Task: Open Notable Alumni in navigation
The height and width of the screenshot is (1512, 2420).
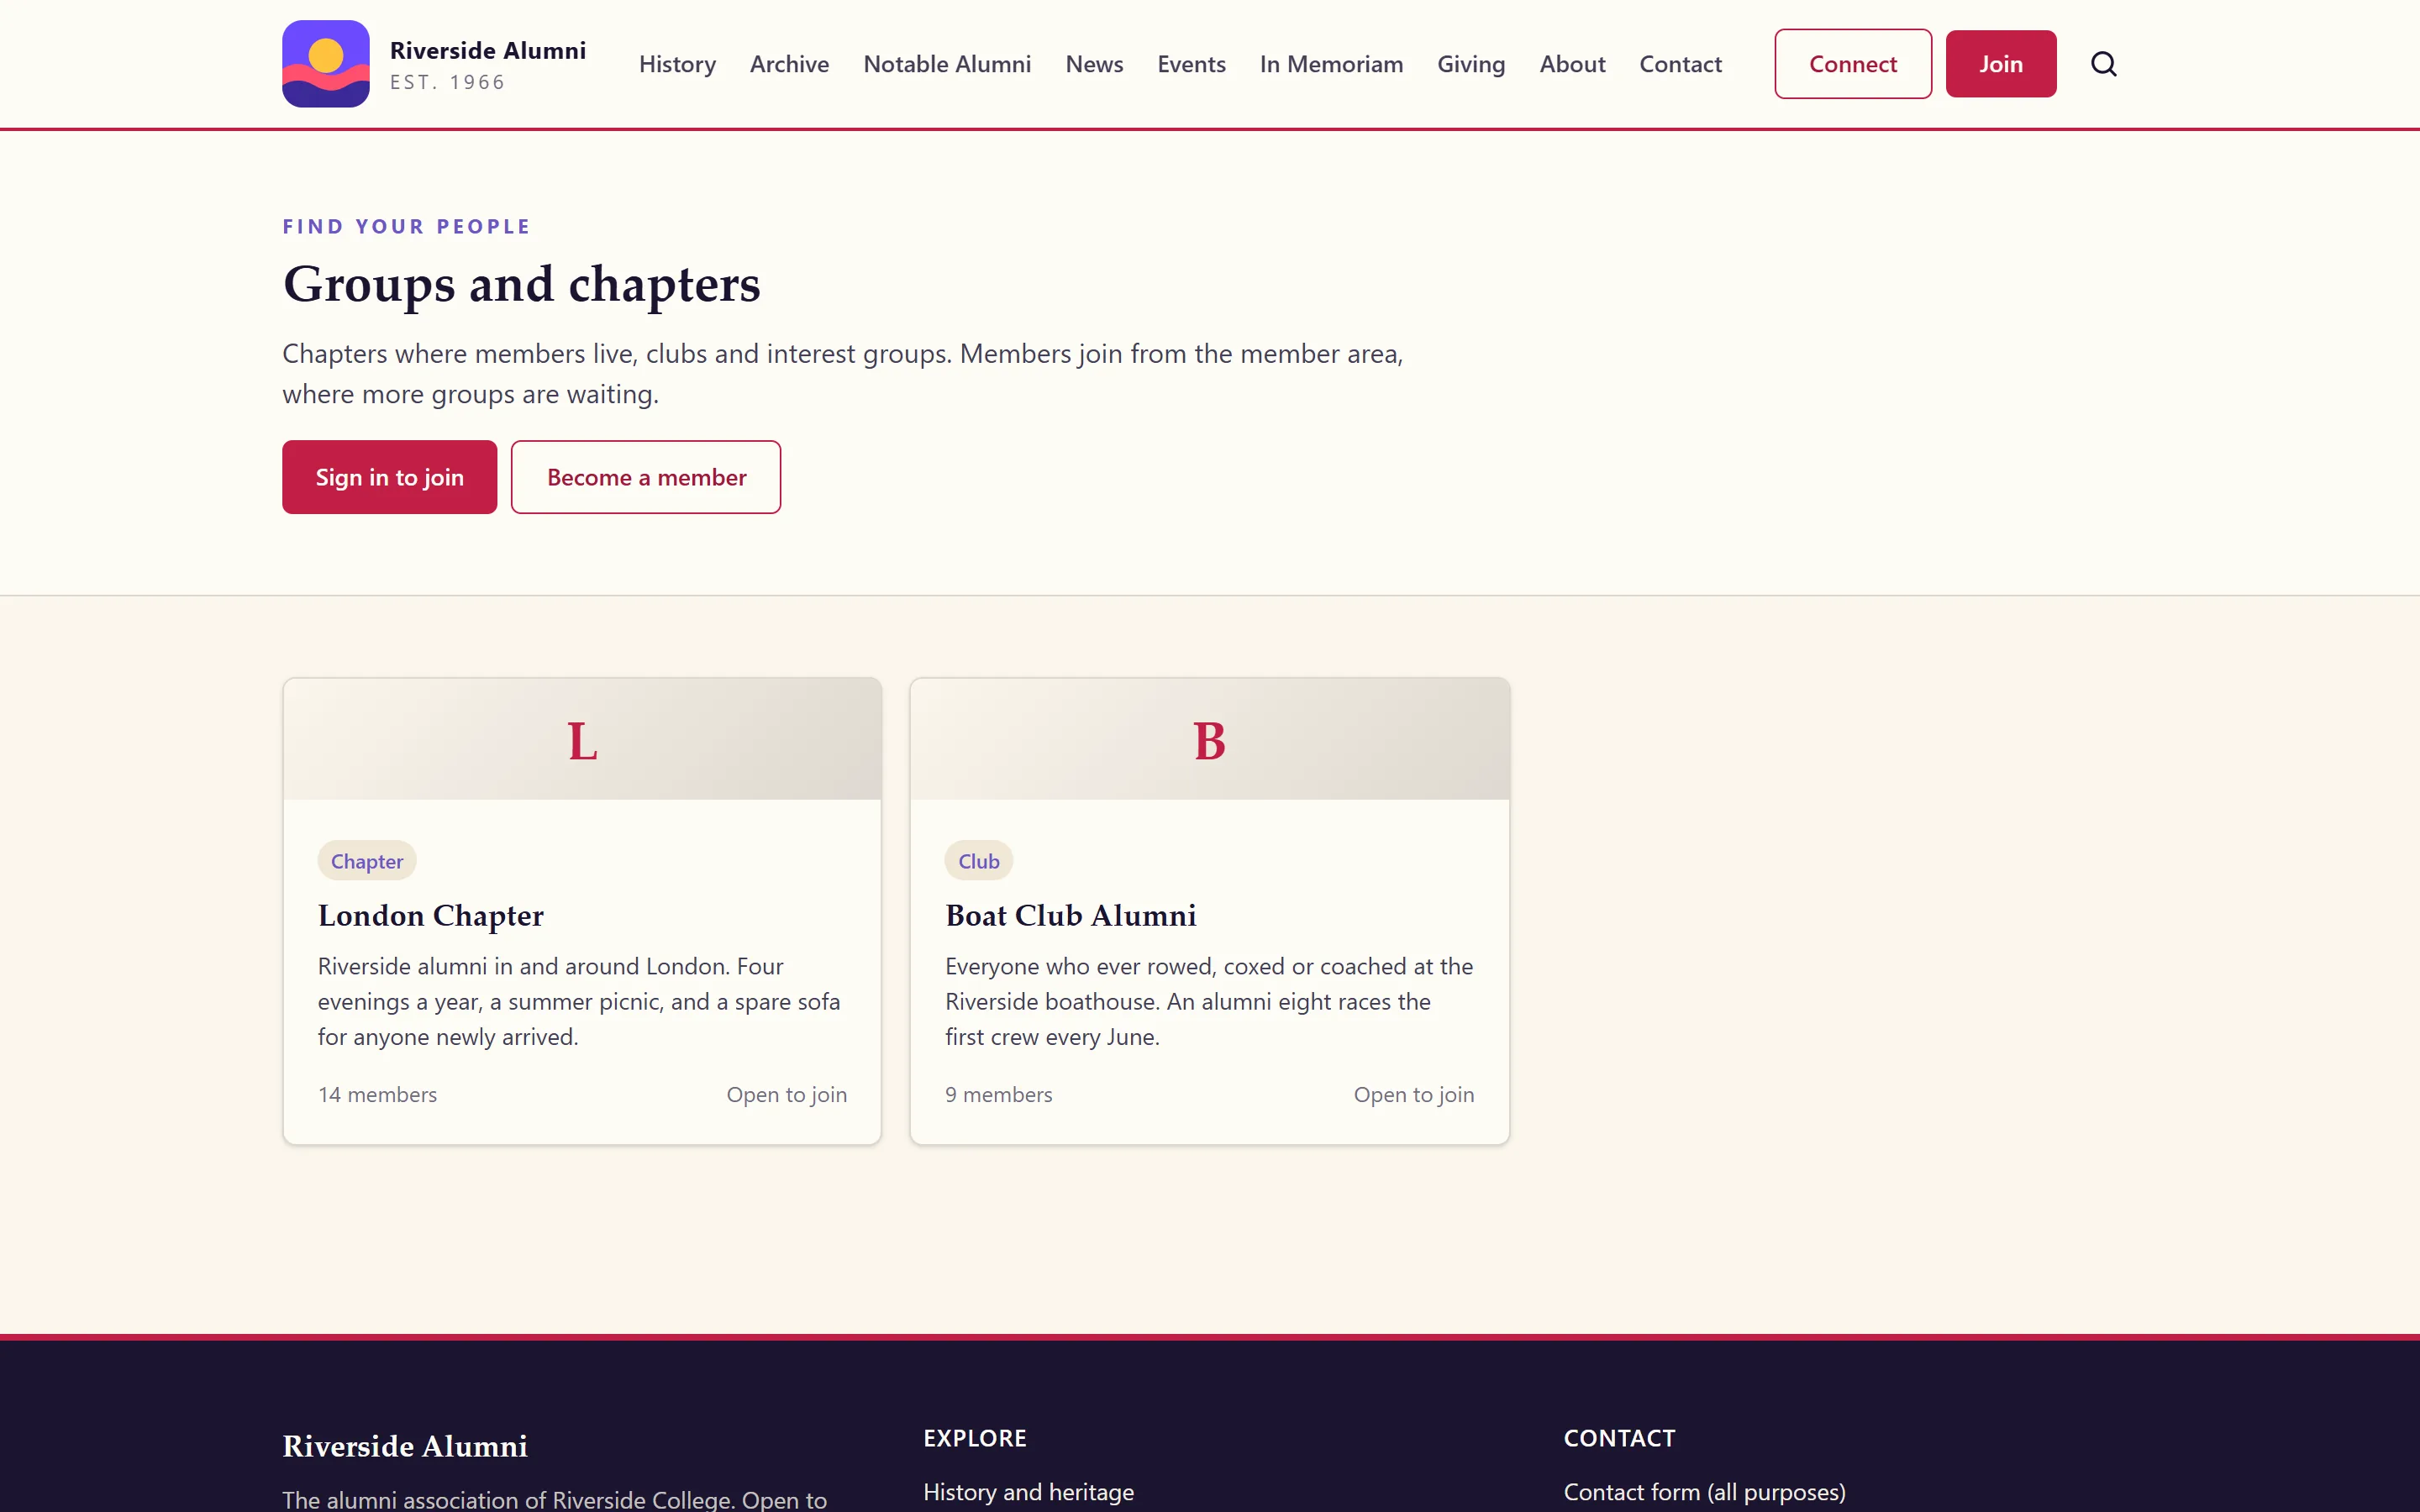Action: 947,64
